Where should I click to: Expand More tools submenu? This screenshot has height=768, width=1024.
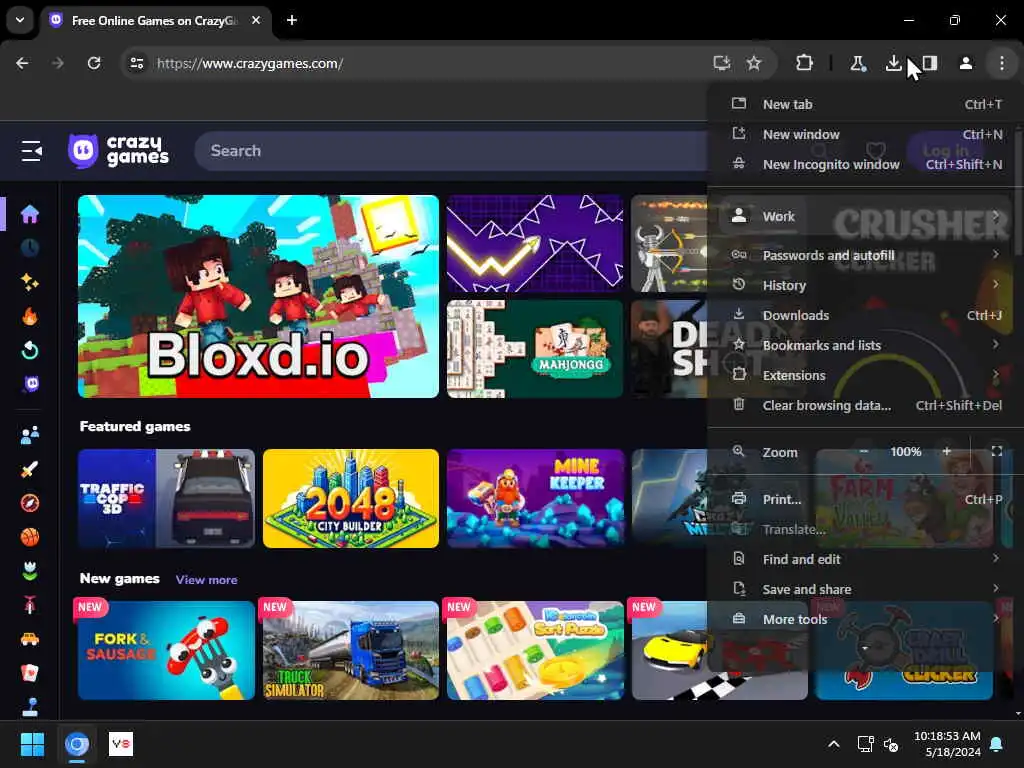point(866,620)
